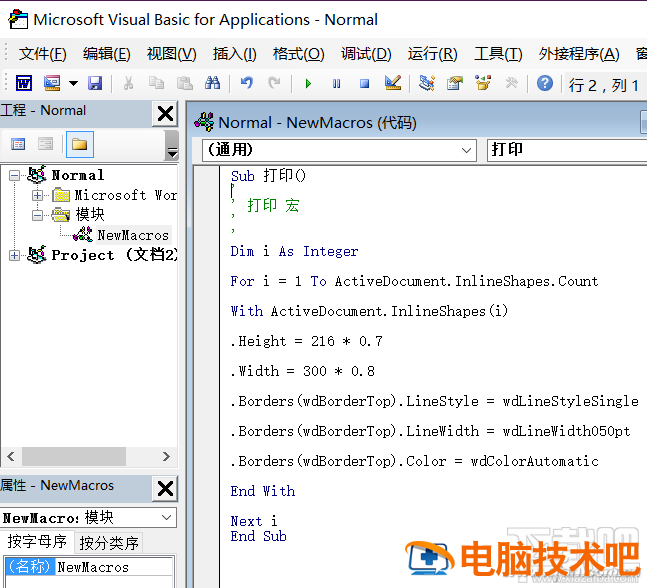Click the Toolbox hammer-wrench icon

[512, 83]
